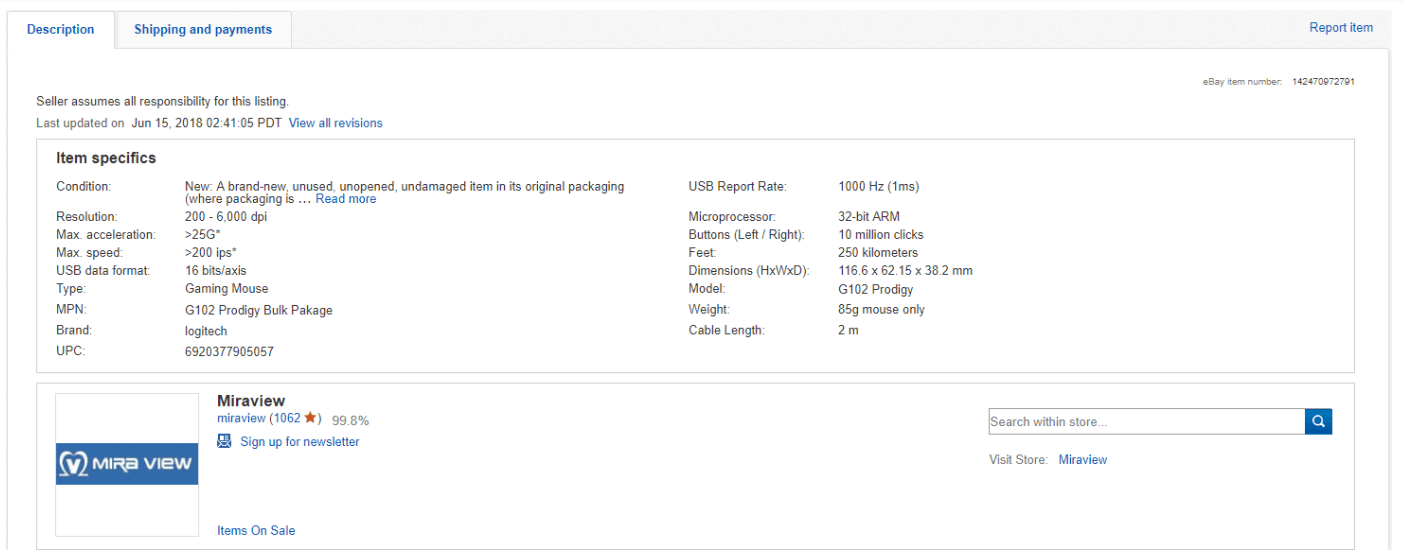
Task: Open the Shipping and payments tab
Action: (x=203, y=29)
